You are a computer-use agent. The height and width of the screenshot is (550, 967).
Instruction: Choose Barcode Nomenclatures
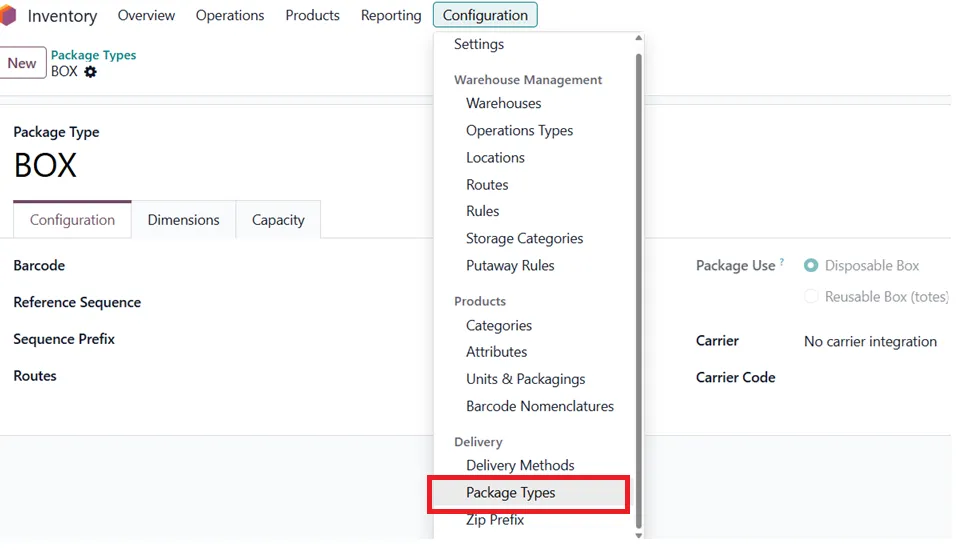click(540, 406)
